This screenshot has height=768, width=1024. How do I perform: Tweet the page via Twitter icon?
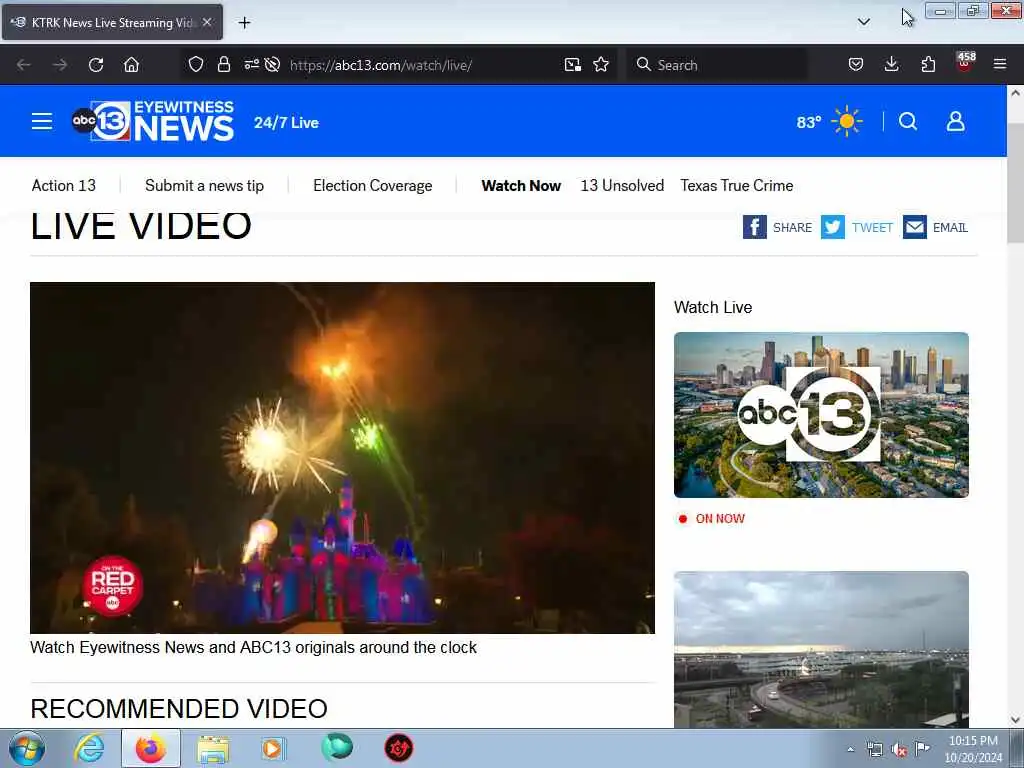[833, 227]
